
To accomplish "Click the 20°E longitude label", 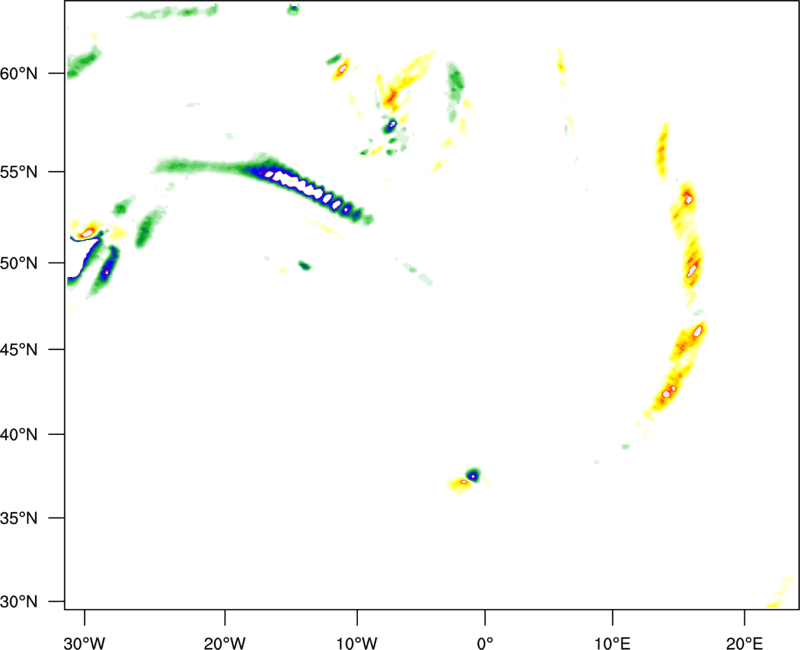I will [744, 643].
